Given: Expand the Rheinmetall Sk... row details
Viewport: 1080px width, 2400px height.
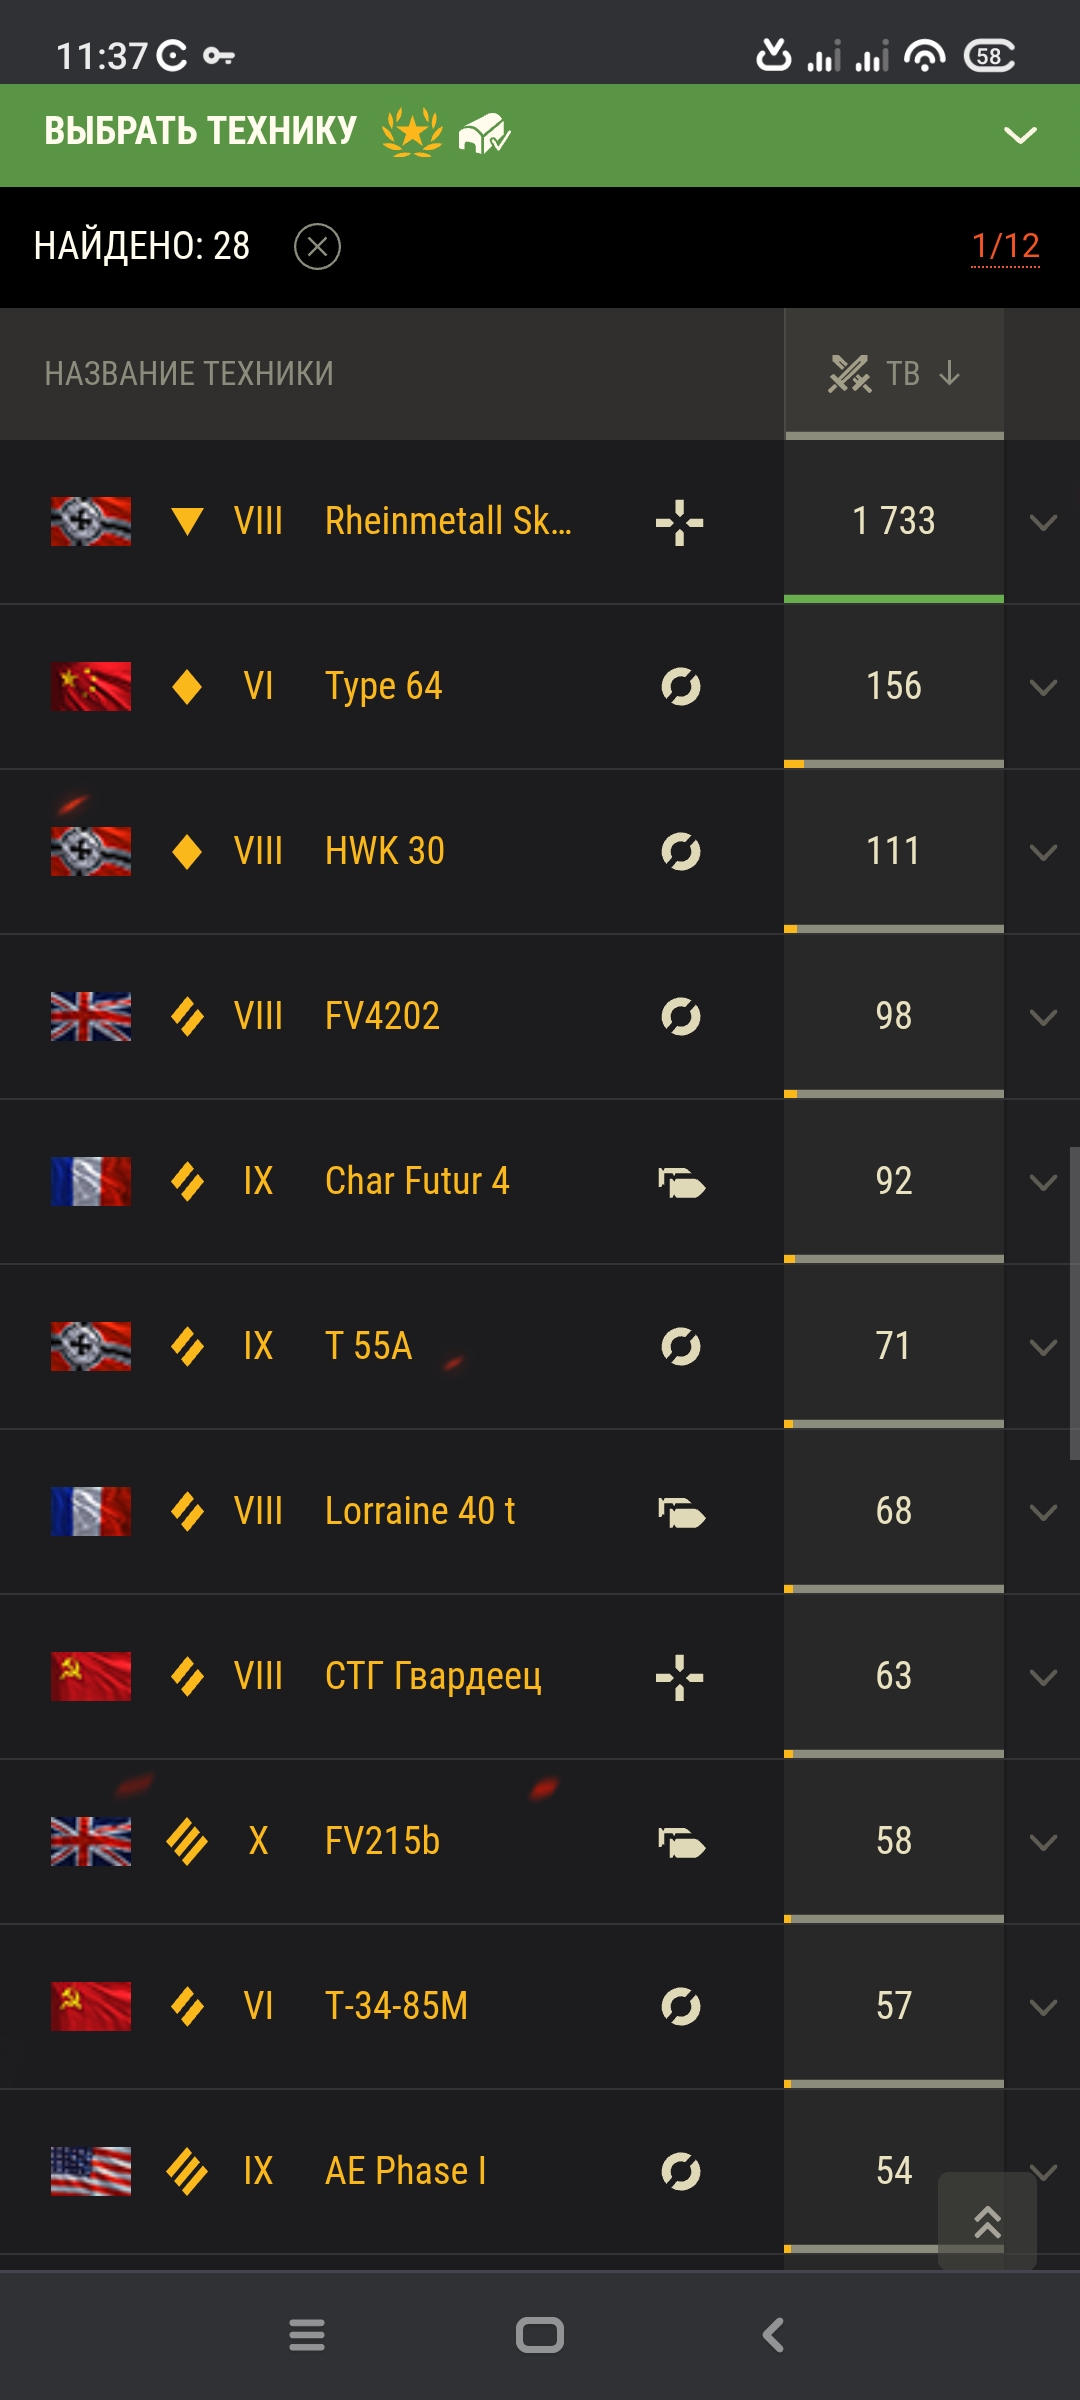Looking at the screenshot, I should 1043,522.
